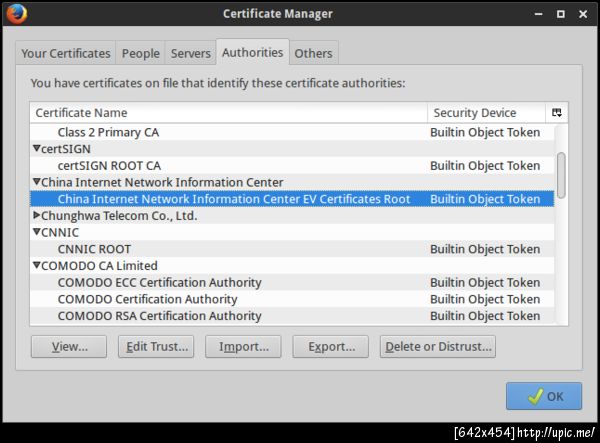600x443 pixels.
Task: Close the Certificate Manager window
Action: coord(584,14)
